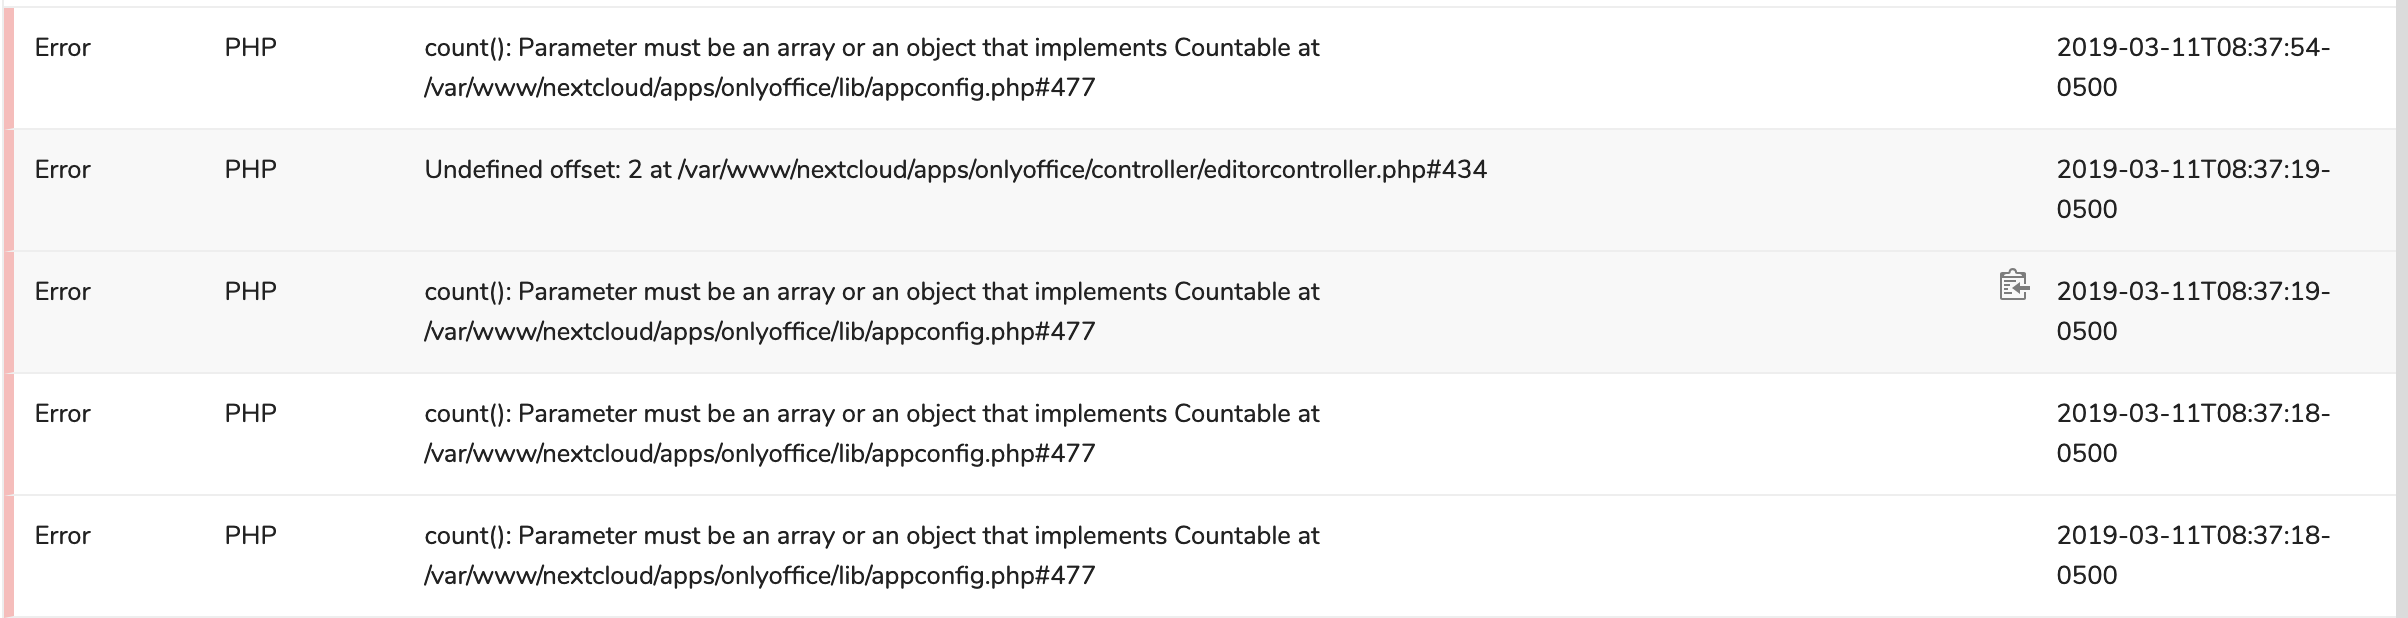Select the Error label on the second row
This screenshot has width=2408, height=618.
pos(62,169)
